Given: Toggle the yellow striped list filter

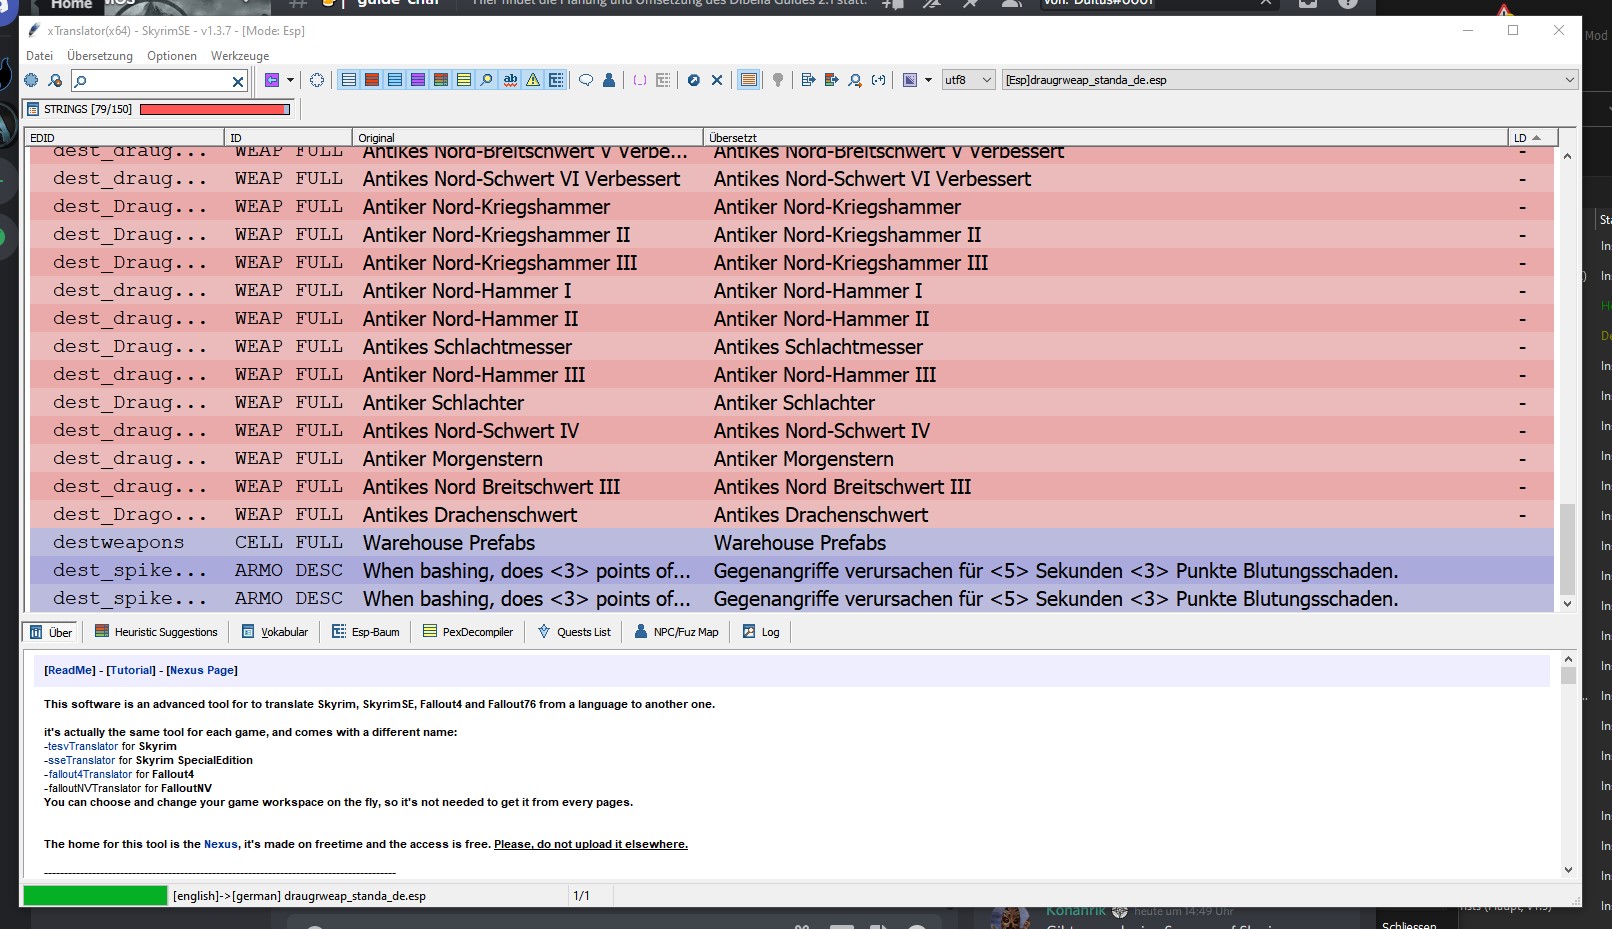Looking at the screenshot, I should [x=464, y=80].
